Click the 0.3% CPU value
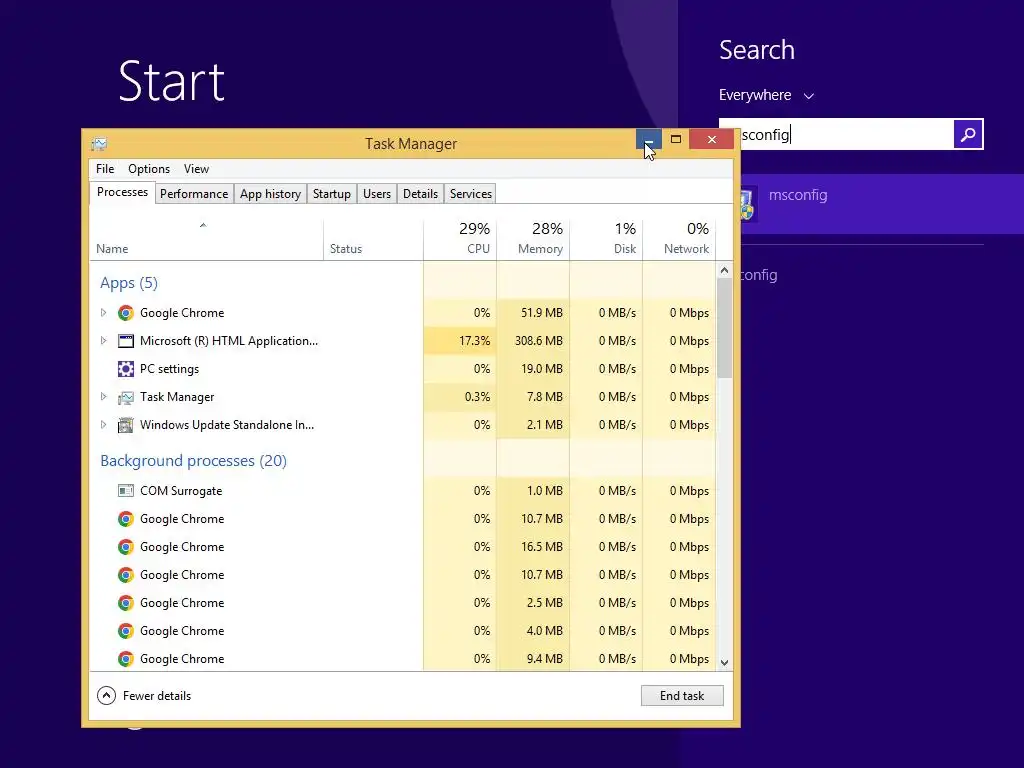Viewport: 1024px width, 768px height. pyautogui.click(x=477, y=397)
